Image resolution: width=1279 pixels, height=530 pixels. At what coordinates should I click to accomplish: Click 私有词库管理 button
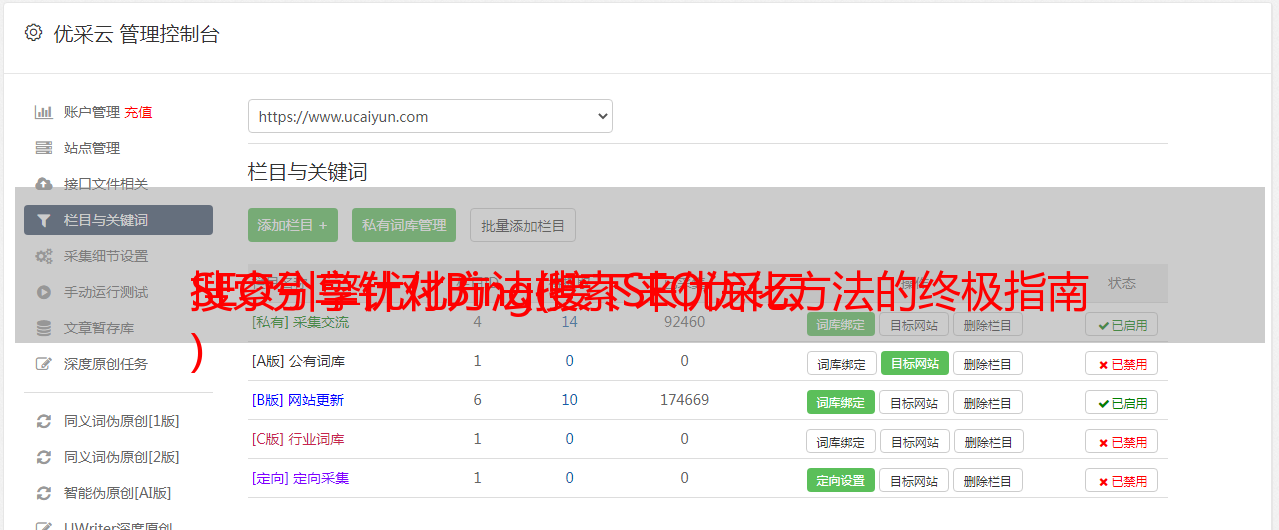tap(404, 225)
